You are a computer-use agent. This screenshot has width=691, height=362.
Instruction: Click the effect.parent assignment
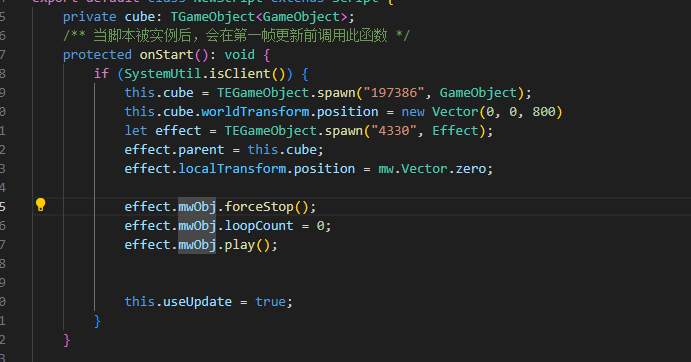224,149
